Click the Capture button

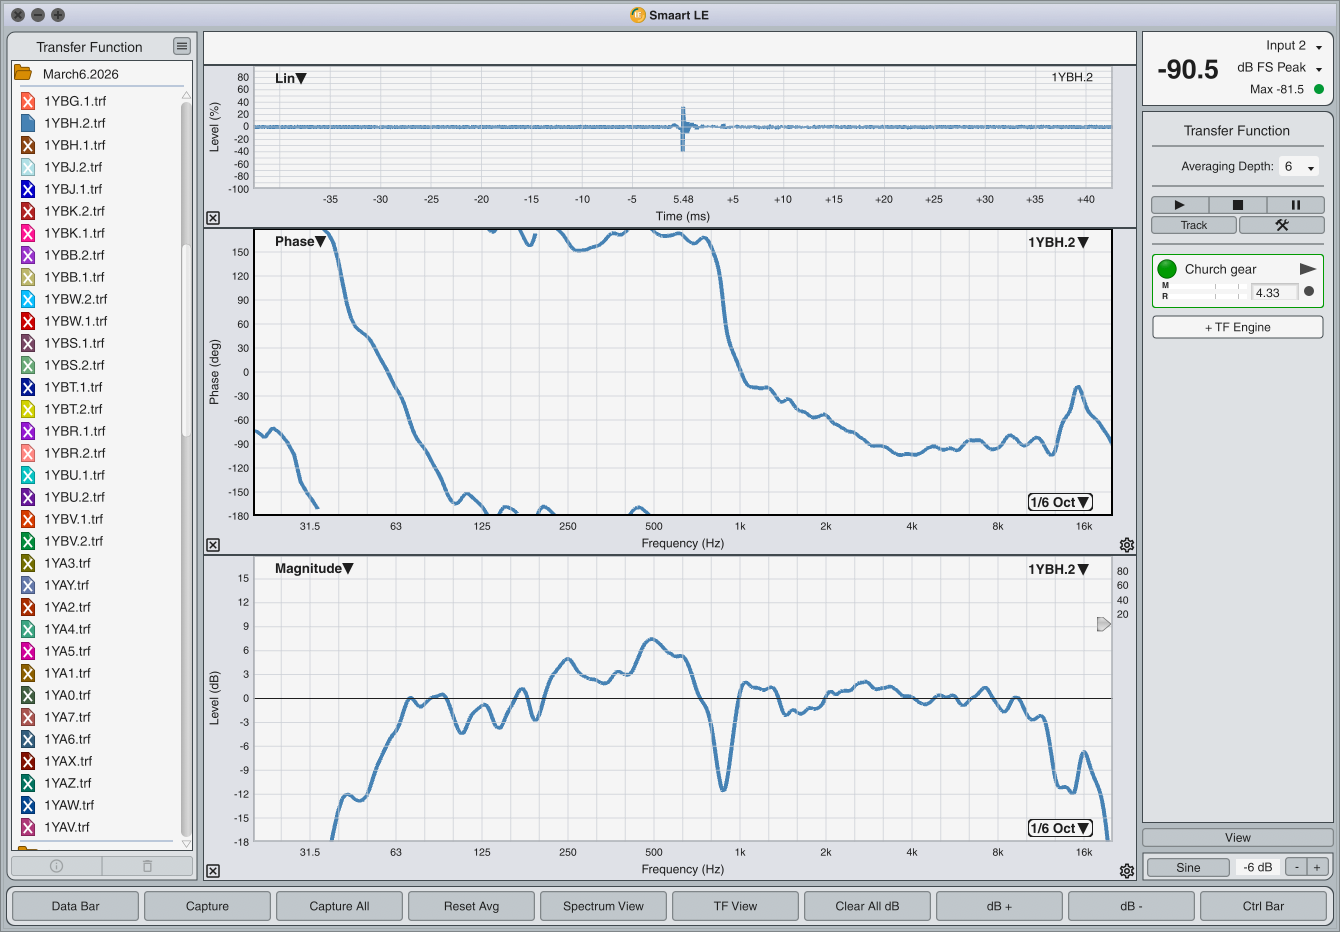pos(207,906)
